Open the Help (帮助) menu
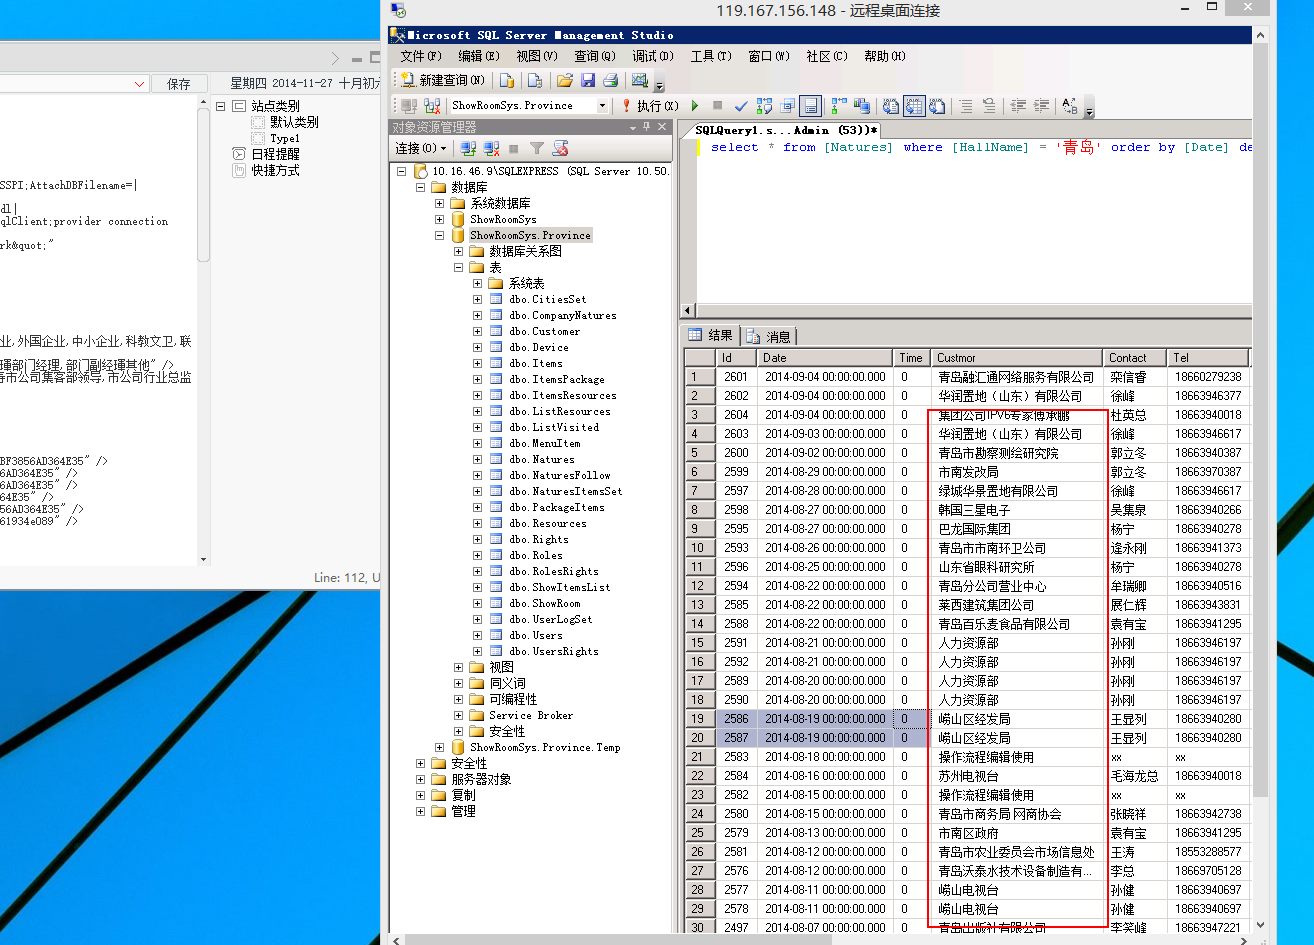The image size is (1314, 945). [885, 56]
